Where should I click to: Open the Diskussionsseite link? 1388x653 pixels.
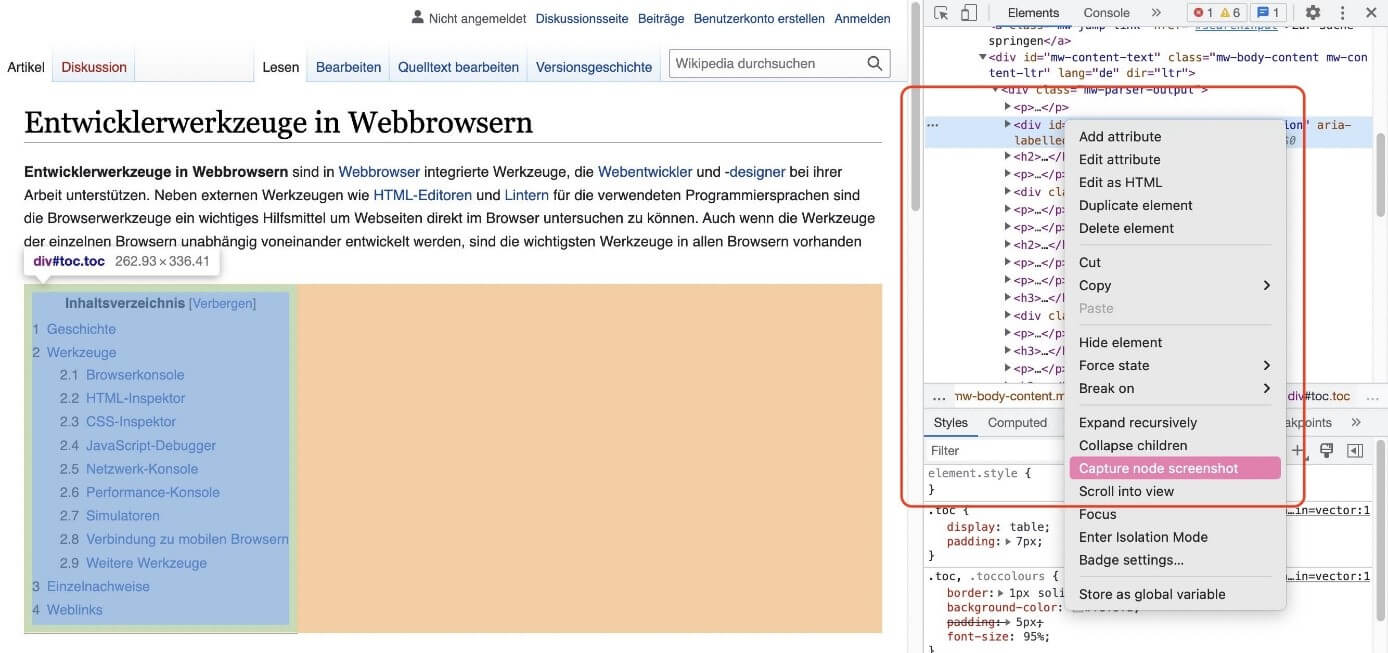point(582,18)
